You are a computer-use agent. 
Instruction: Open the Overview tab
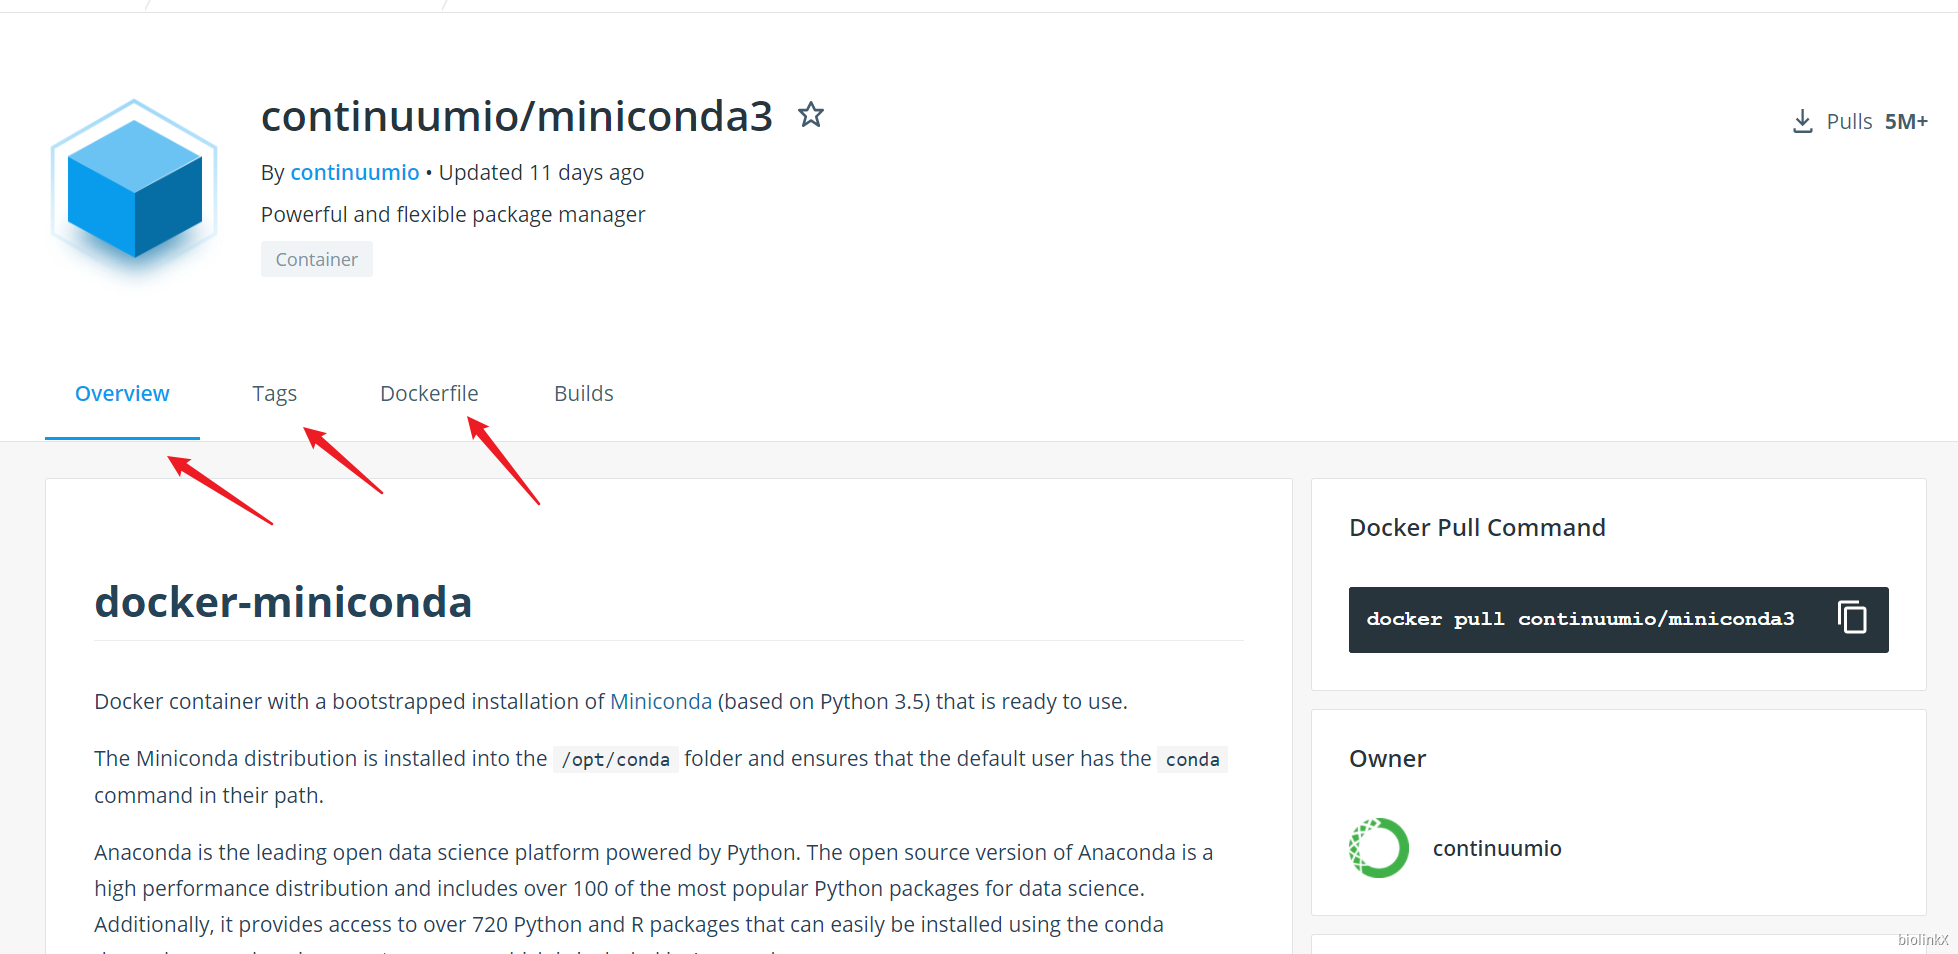122,394
